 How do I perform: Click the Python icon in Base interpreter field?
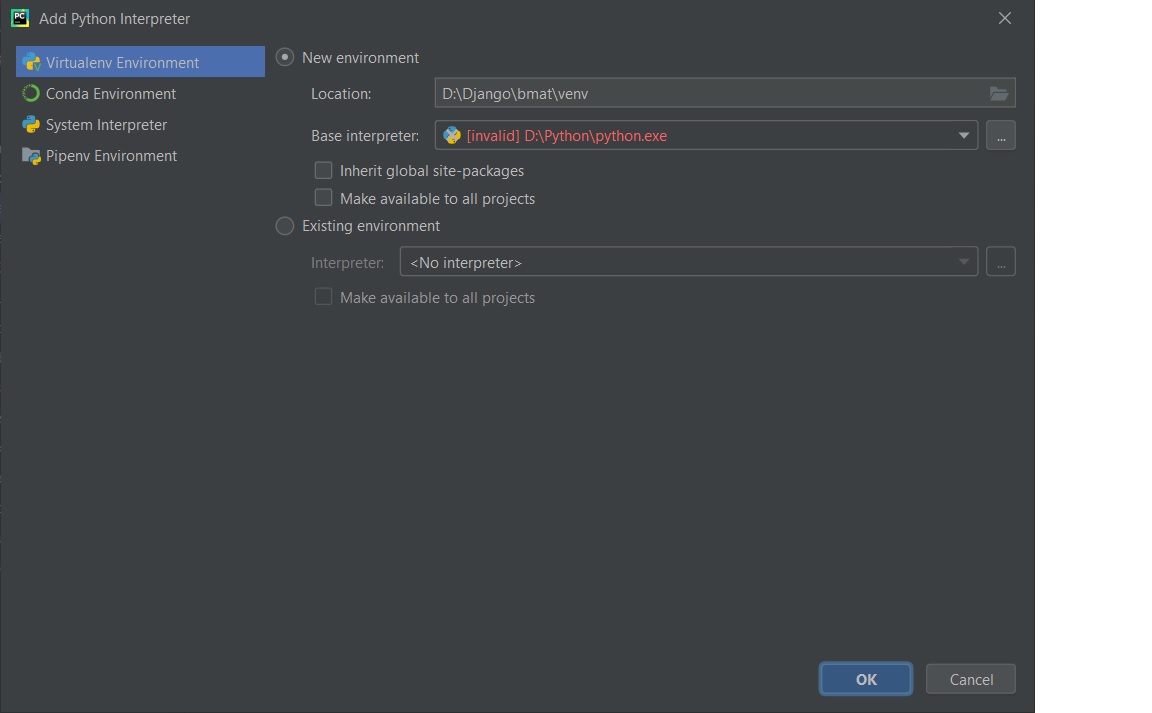452,135
